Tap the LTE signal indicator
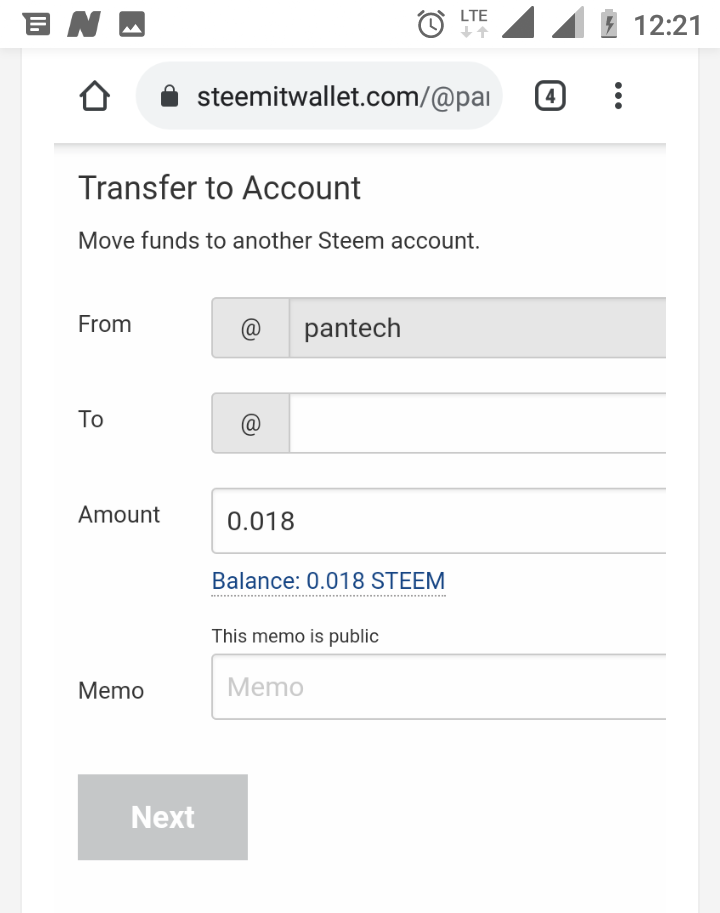 474,24
